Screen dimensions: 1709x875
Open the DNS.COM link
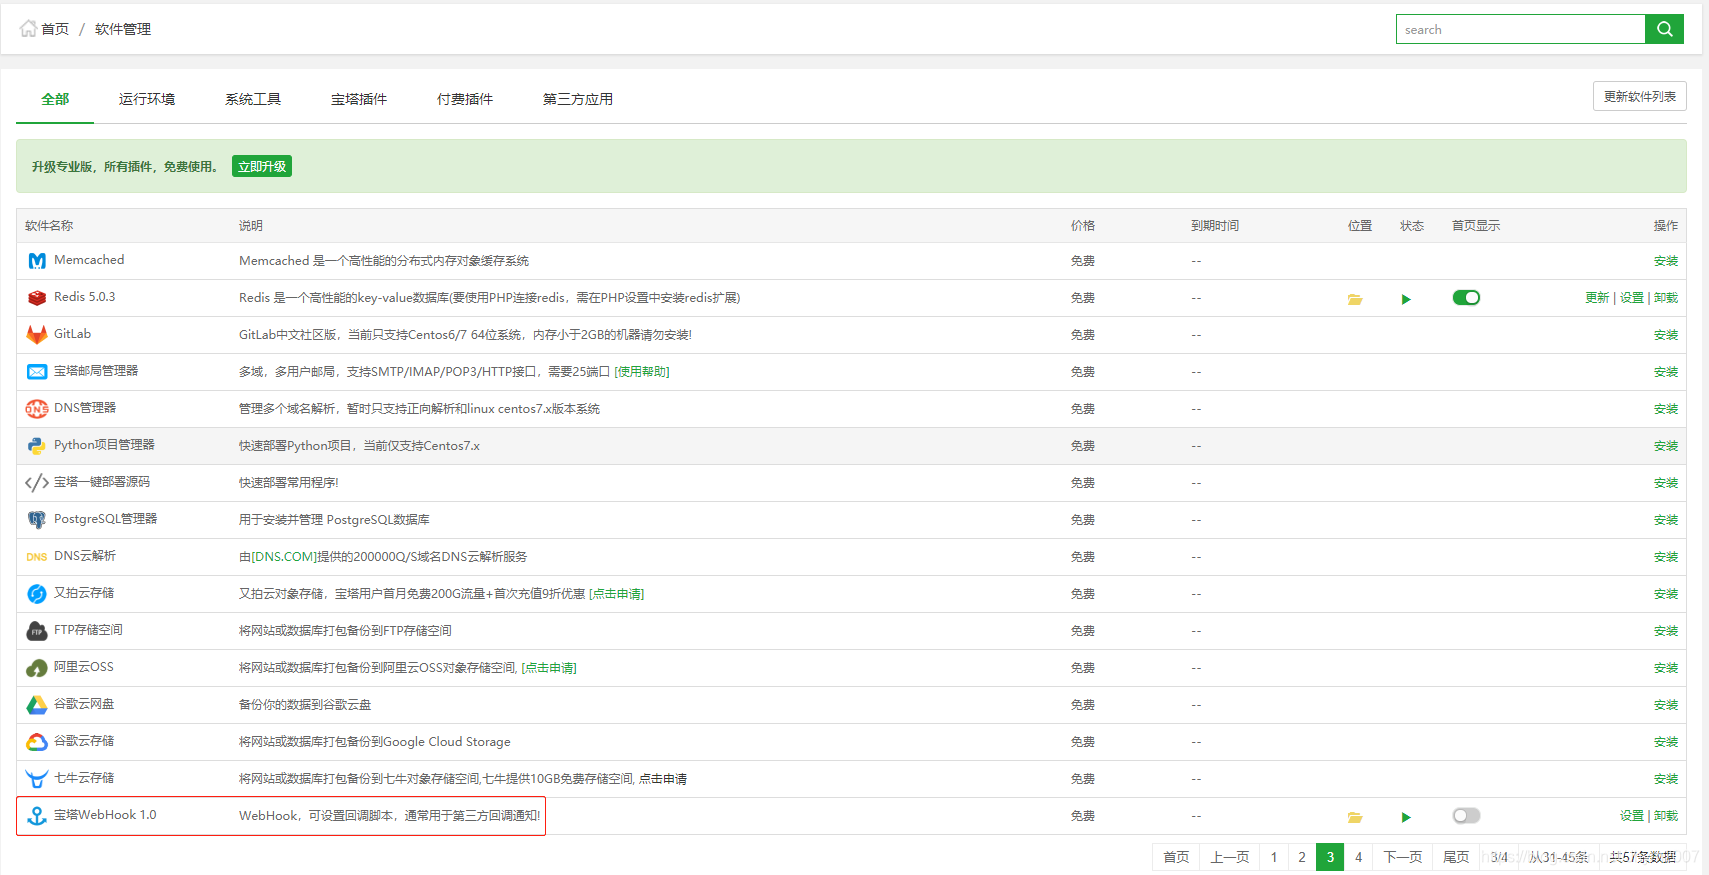(x=284, y=557)
